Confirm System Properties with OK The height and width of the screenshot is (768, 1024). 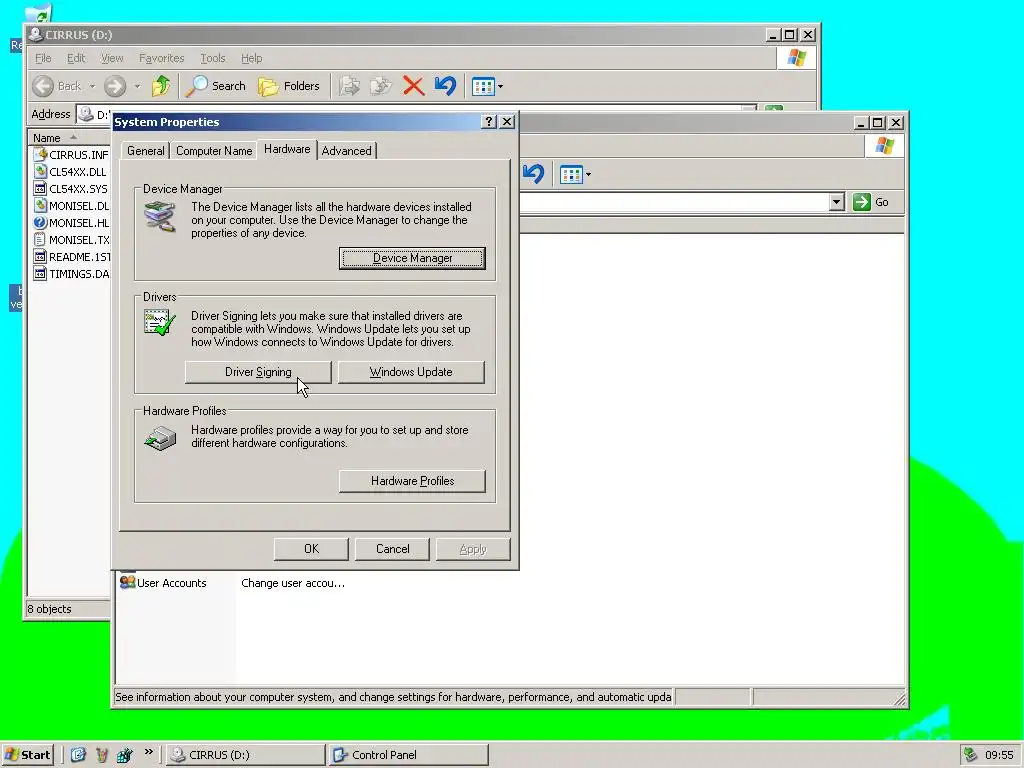(311, 549)
